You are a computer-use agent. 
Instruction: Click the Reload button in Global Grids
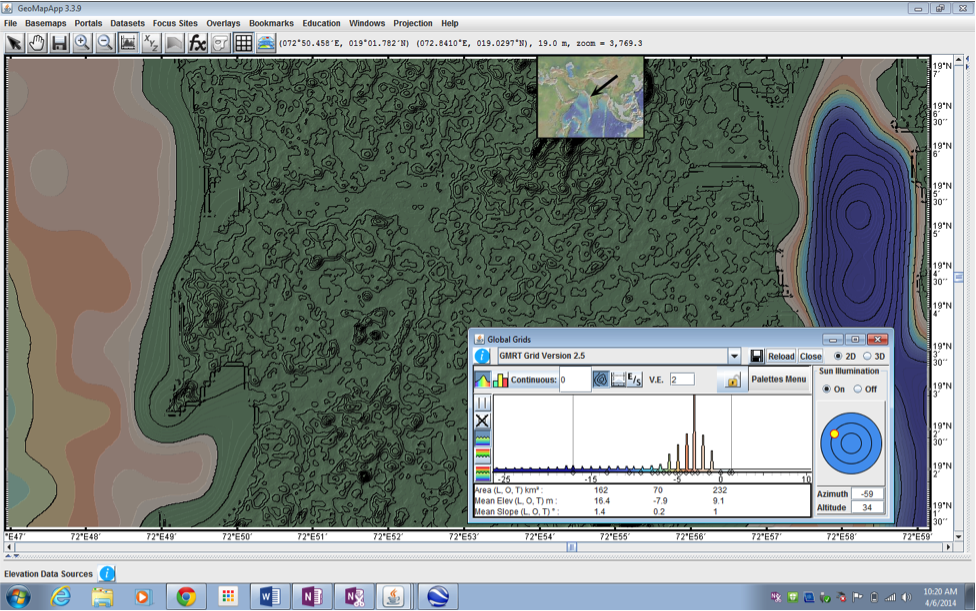coord(781,356)
